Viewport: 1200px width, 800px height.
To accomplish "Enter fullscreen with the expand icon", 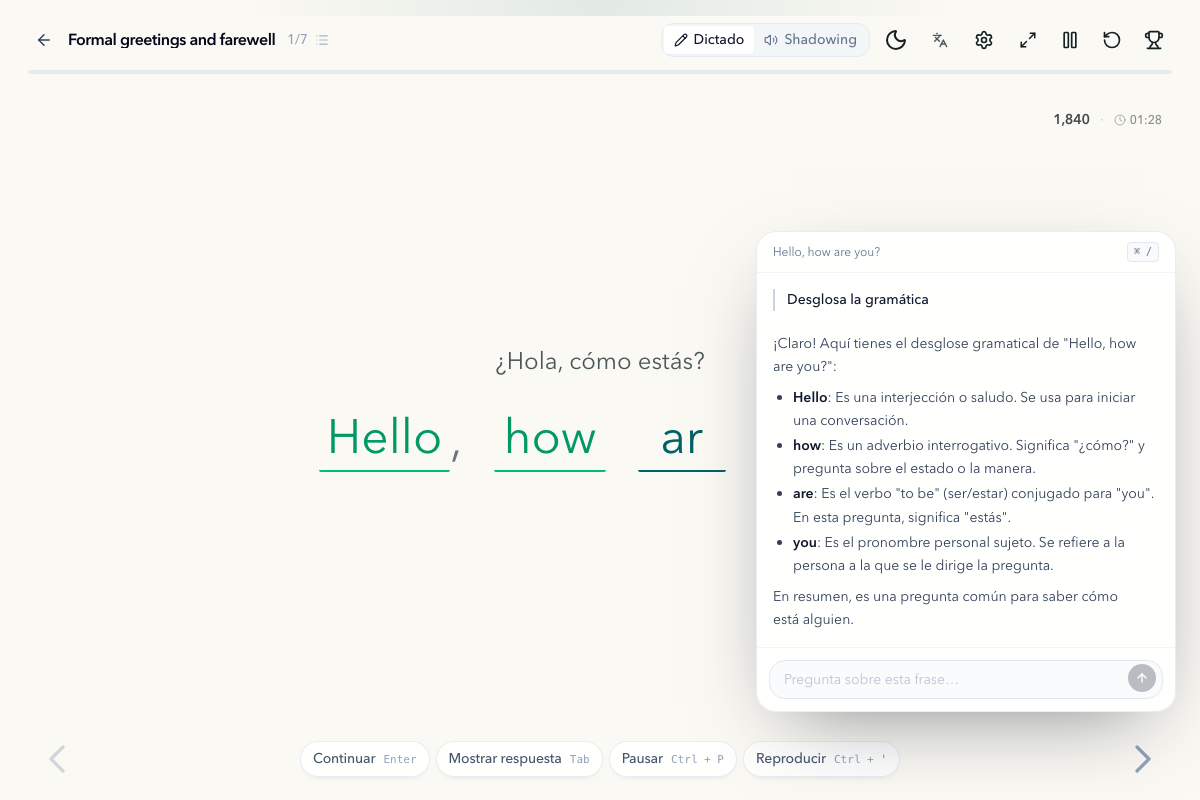I will (x=1028, y=40).
